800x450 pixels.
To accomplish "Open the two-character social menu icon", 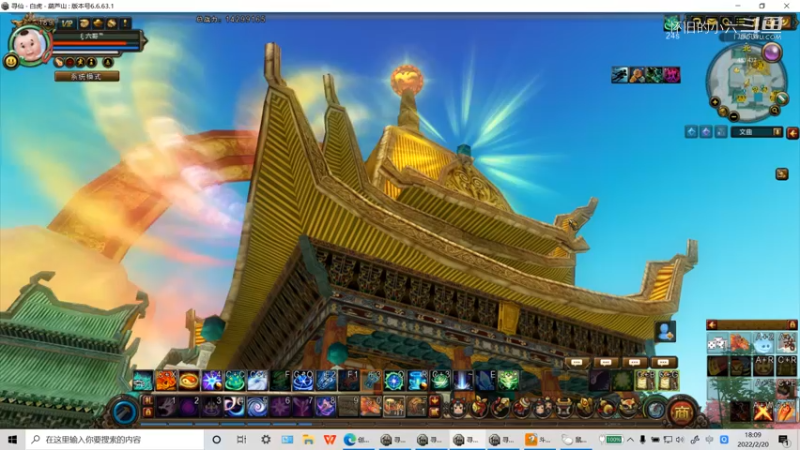I will [x=543, y=408].
